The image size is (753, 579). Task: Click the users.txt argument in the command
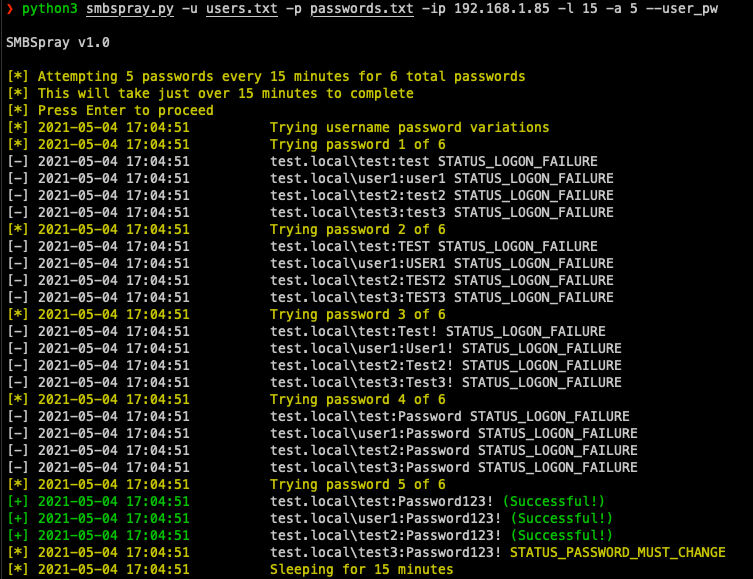click(242, 9)
